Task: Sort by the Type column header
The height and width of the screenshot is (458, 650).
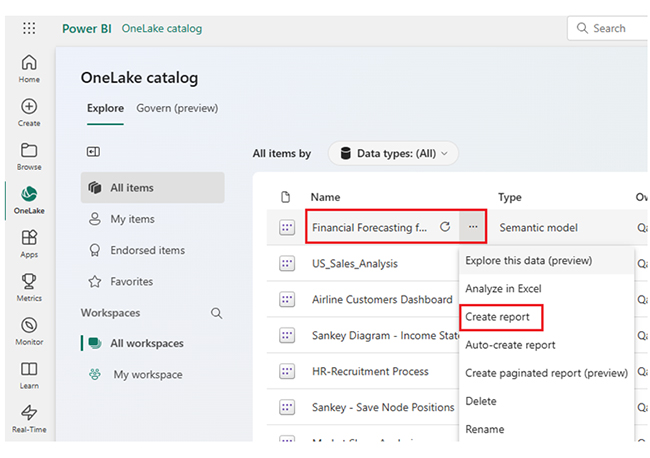Action: (x=509, y=197)
